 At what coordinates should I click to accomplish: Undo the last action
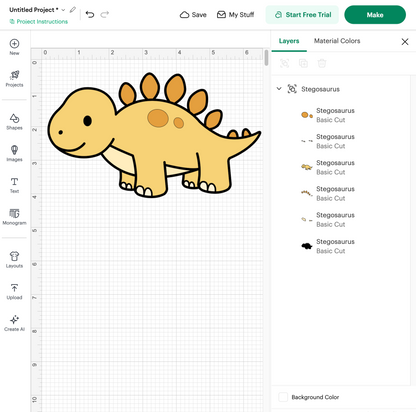[90, 14]
